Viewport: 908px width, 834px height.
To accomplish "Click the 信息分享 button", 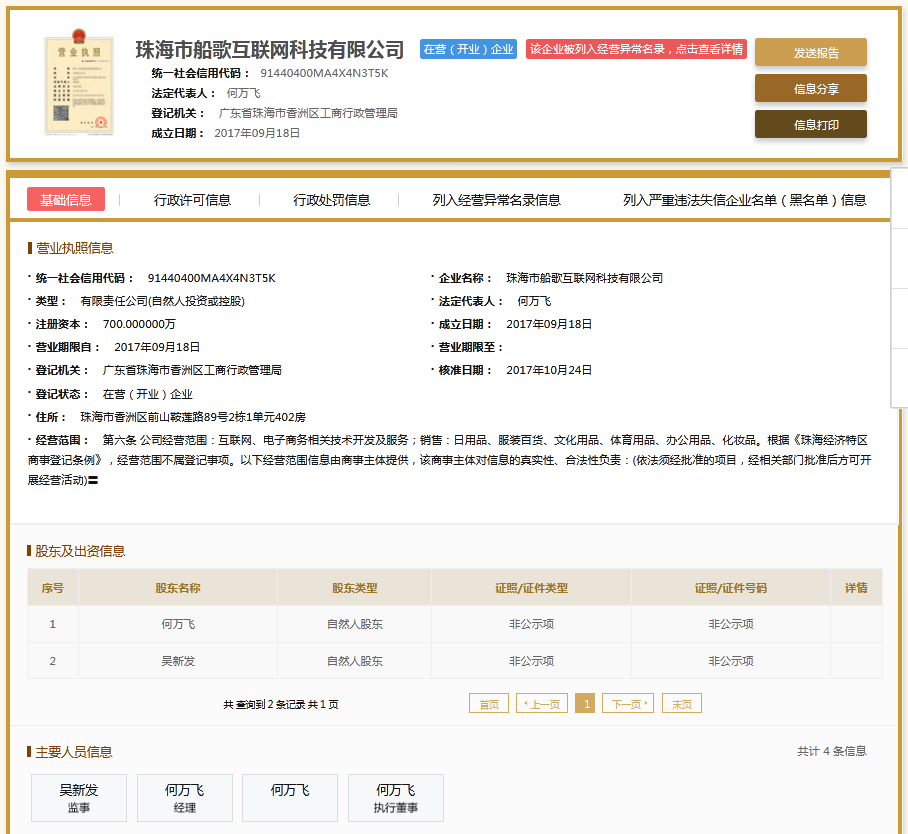I will tap(810, 89).
